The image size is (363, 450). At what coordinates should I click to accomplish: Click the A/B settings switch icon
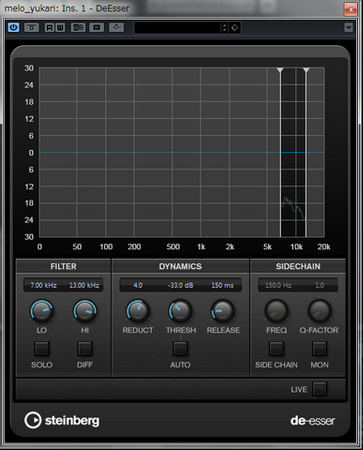point(78,27)
